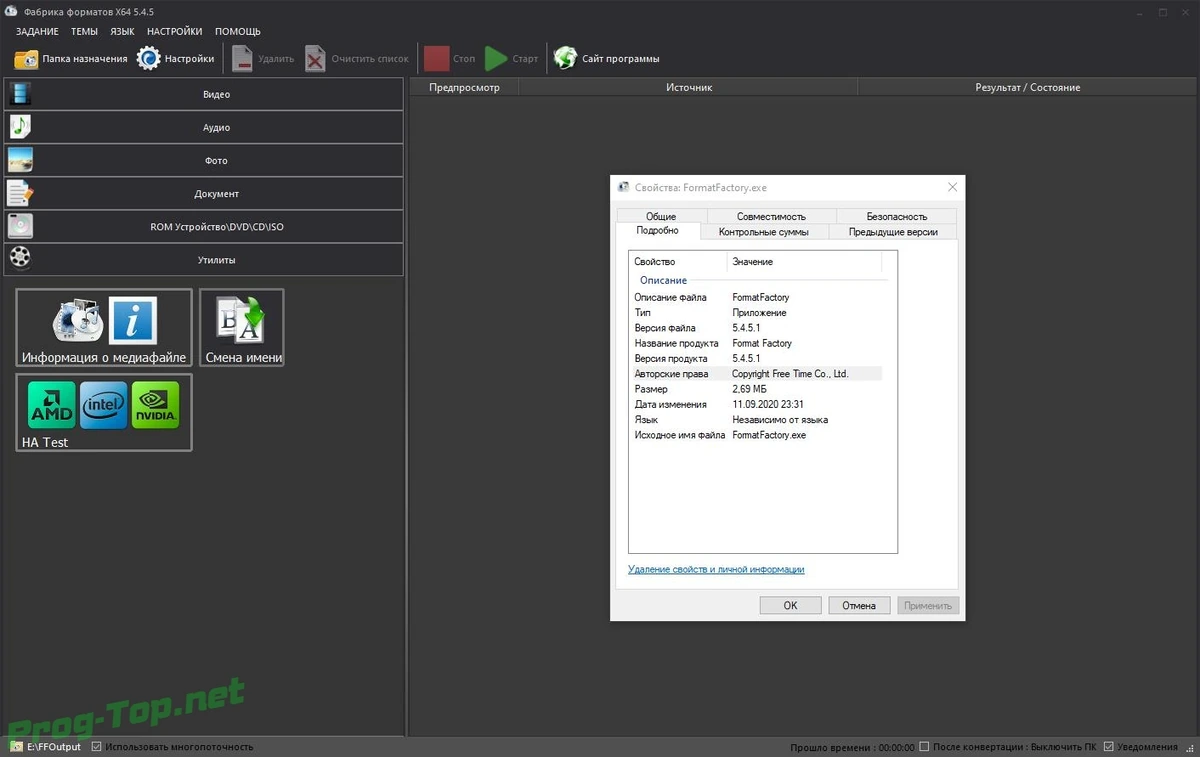Viewport: 1200px width, 757px height.
Task: Click the Фото picture icon
Action: pyautogui.click(x=21, y=160)
